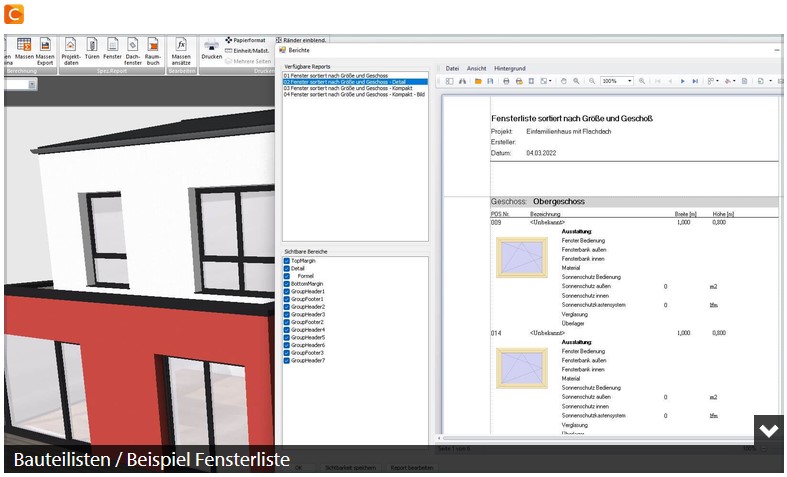Viewport: 787px width, 477px height.
Task: Uncheck the Detail checkbox
Action: (x=287, y=269)
